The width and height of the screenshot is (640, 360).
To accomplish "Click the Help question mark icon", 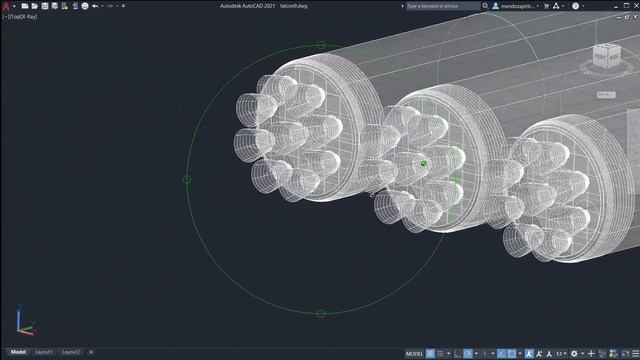I will 576,6.
